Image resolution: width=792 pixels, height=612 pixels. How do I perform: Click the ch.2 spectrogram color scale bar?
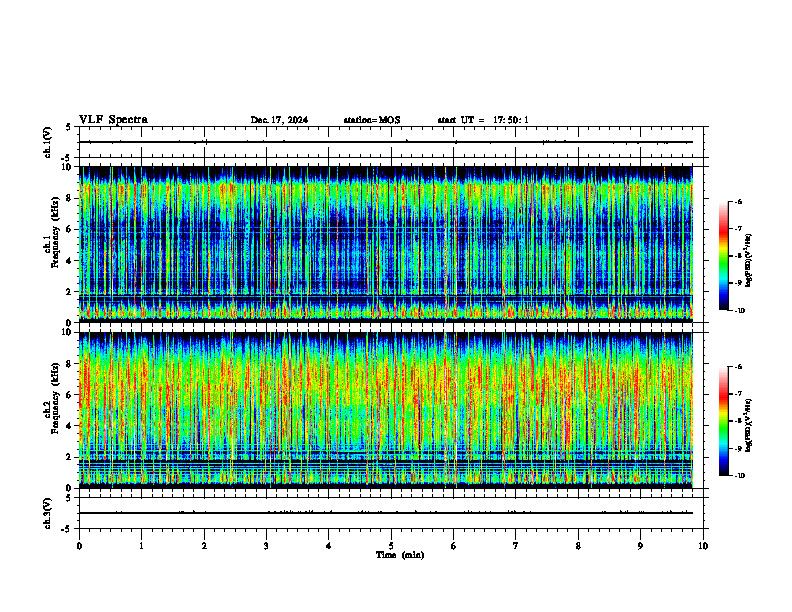pyautogui.click(x=723, y=421)
